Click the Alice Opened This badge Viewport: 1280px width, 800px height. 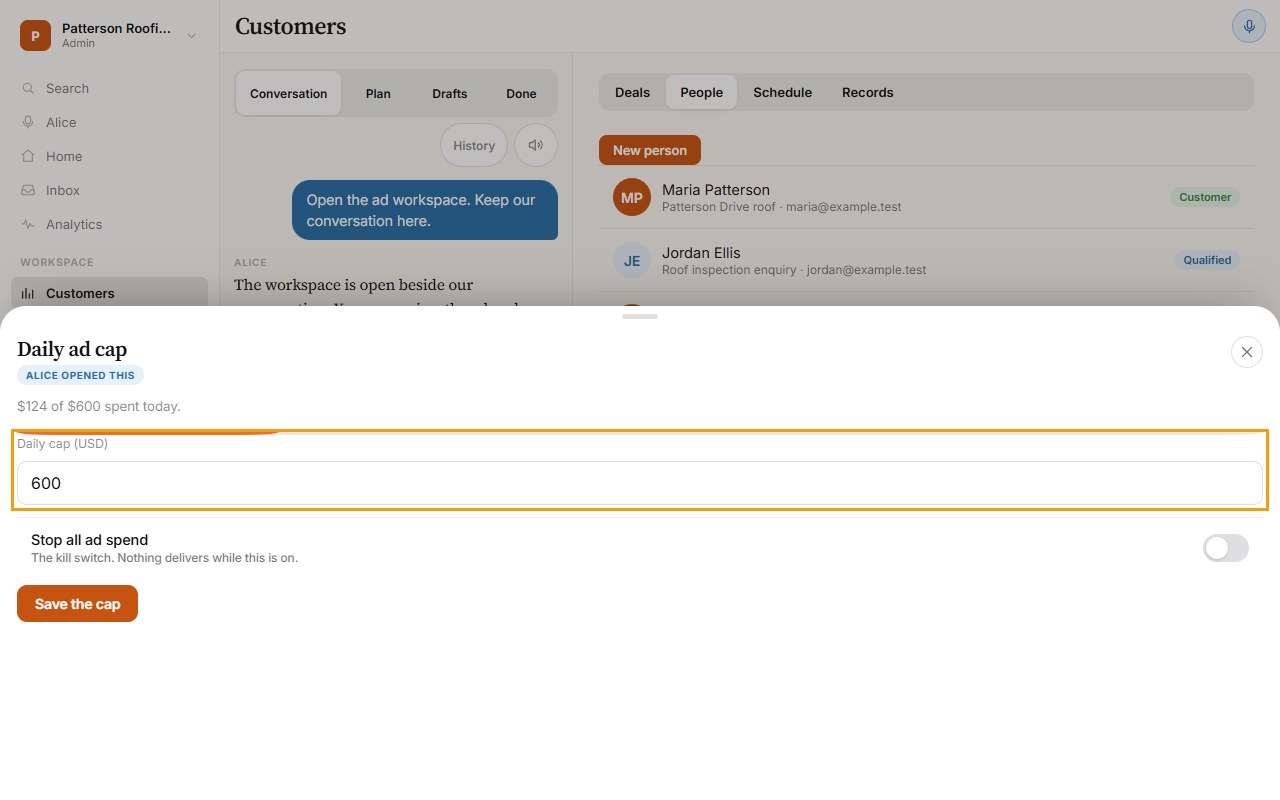(x=81, y=375)
